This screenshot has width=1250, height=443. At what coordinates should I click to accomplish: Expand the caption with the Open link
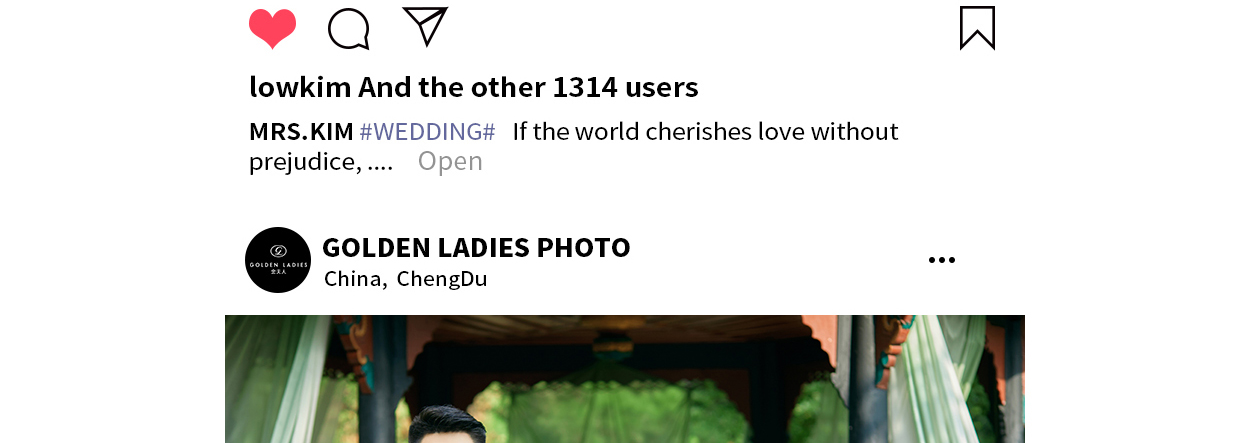pos(450,161)
